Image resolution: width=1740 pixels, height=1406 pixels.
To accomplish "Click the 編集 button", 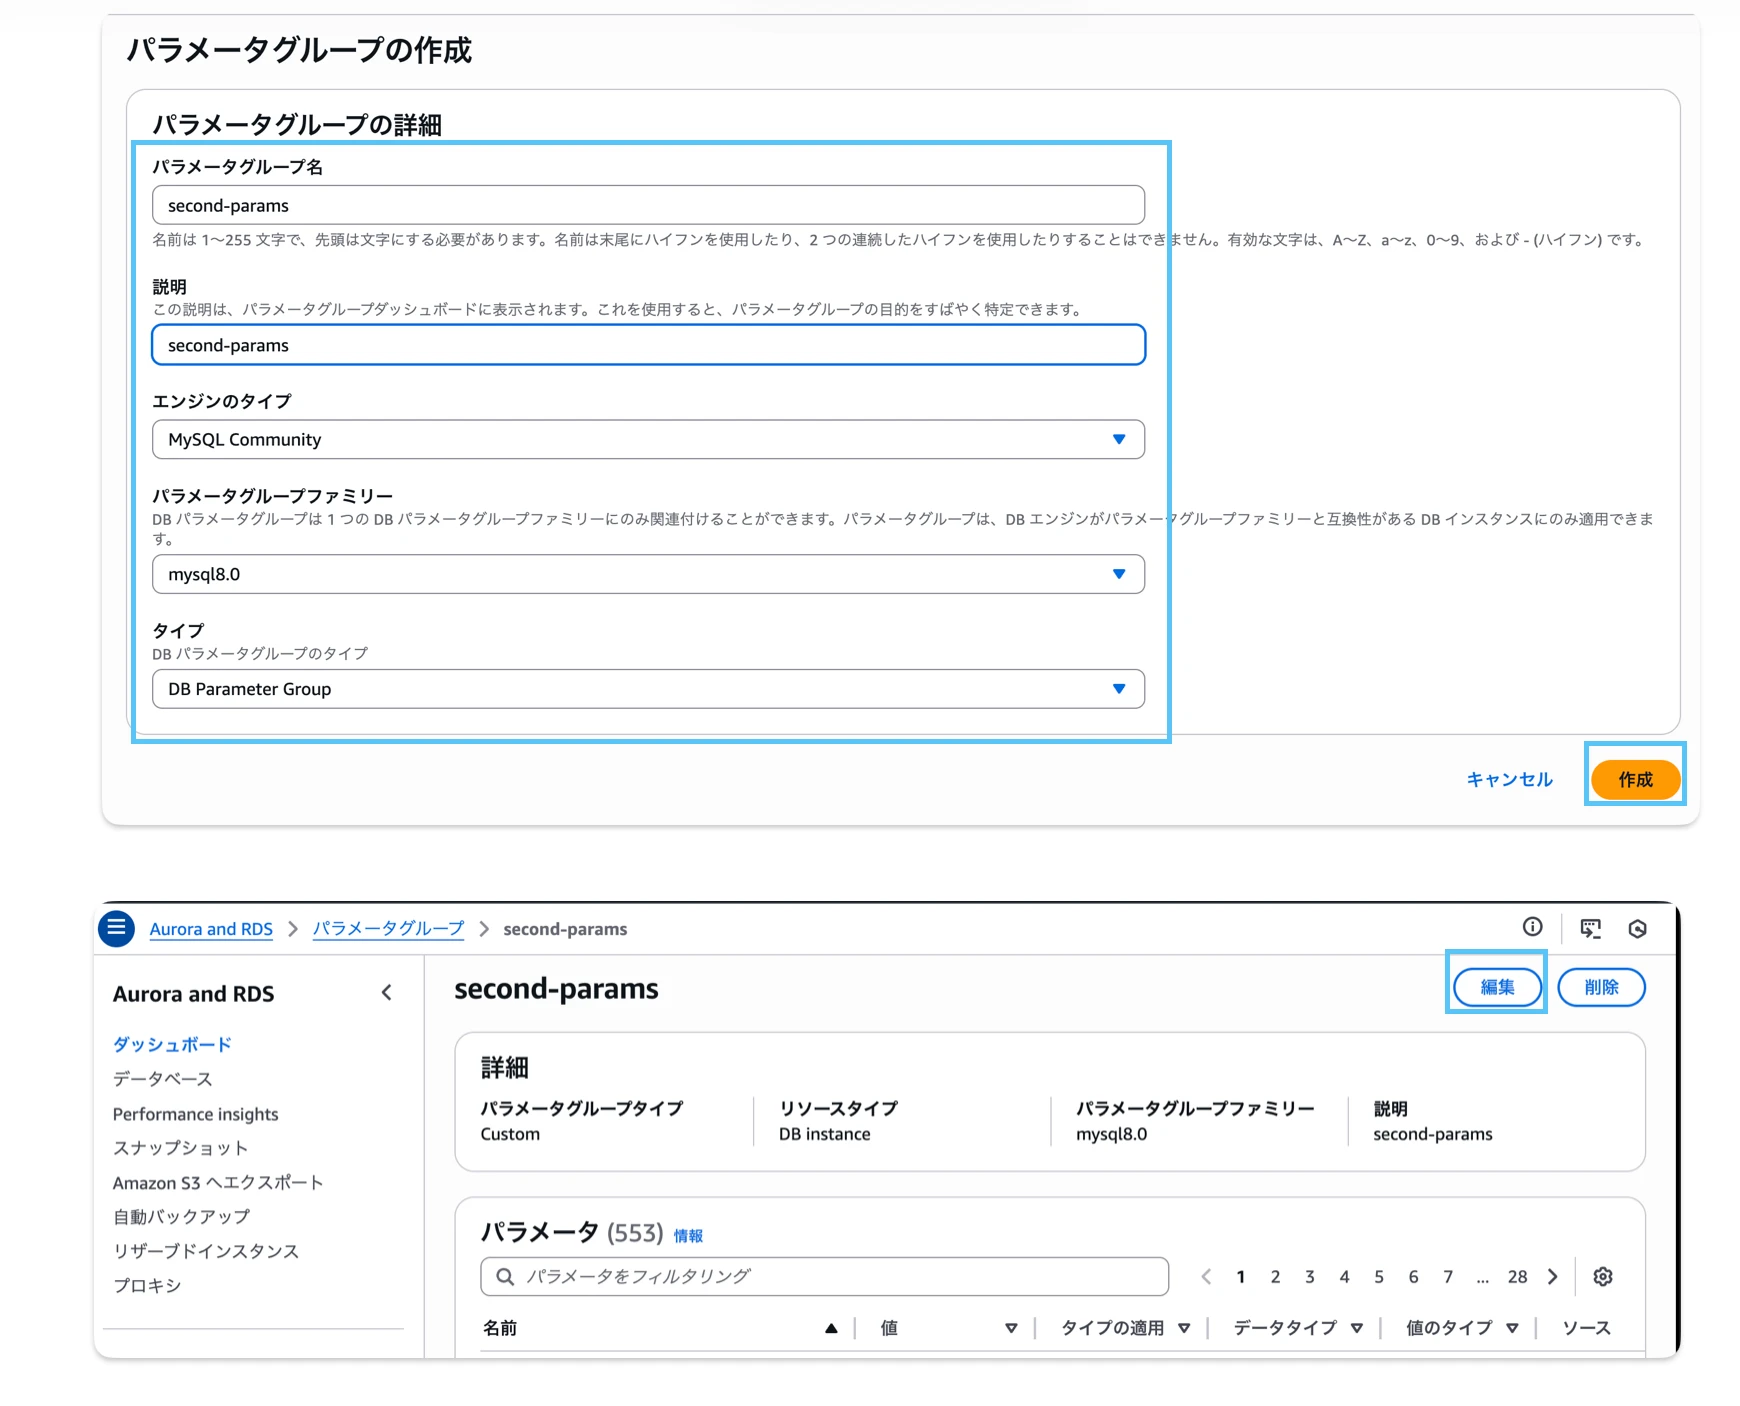I will pos(1497,987).
